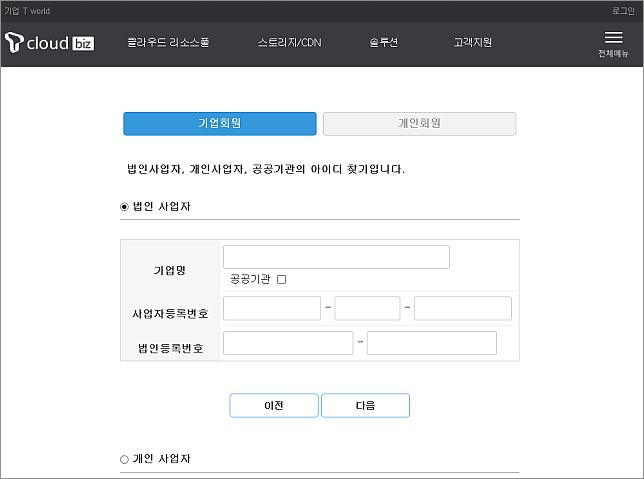The width and height of the screenshot is (644, 479).
Task: Click the 다음 button
Action: pyautogui.click(x=366, y=405)
